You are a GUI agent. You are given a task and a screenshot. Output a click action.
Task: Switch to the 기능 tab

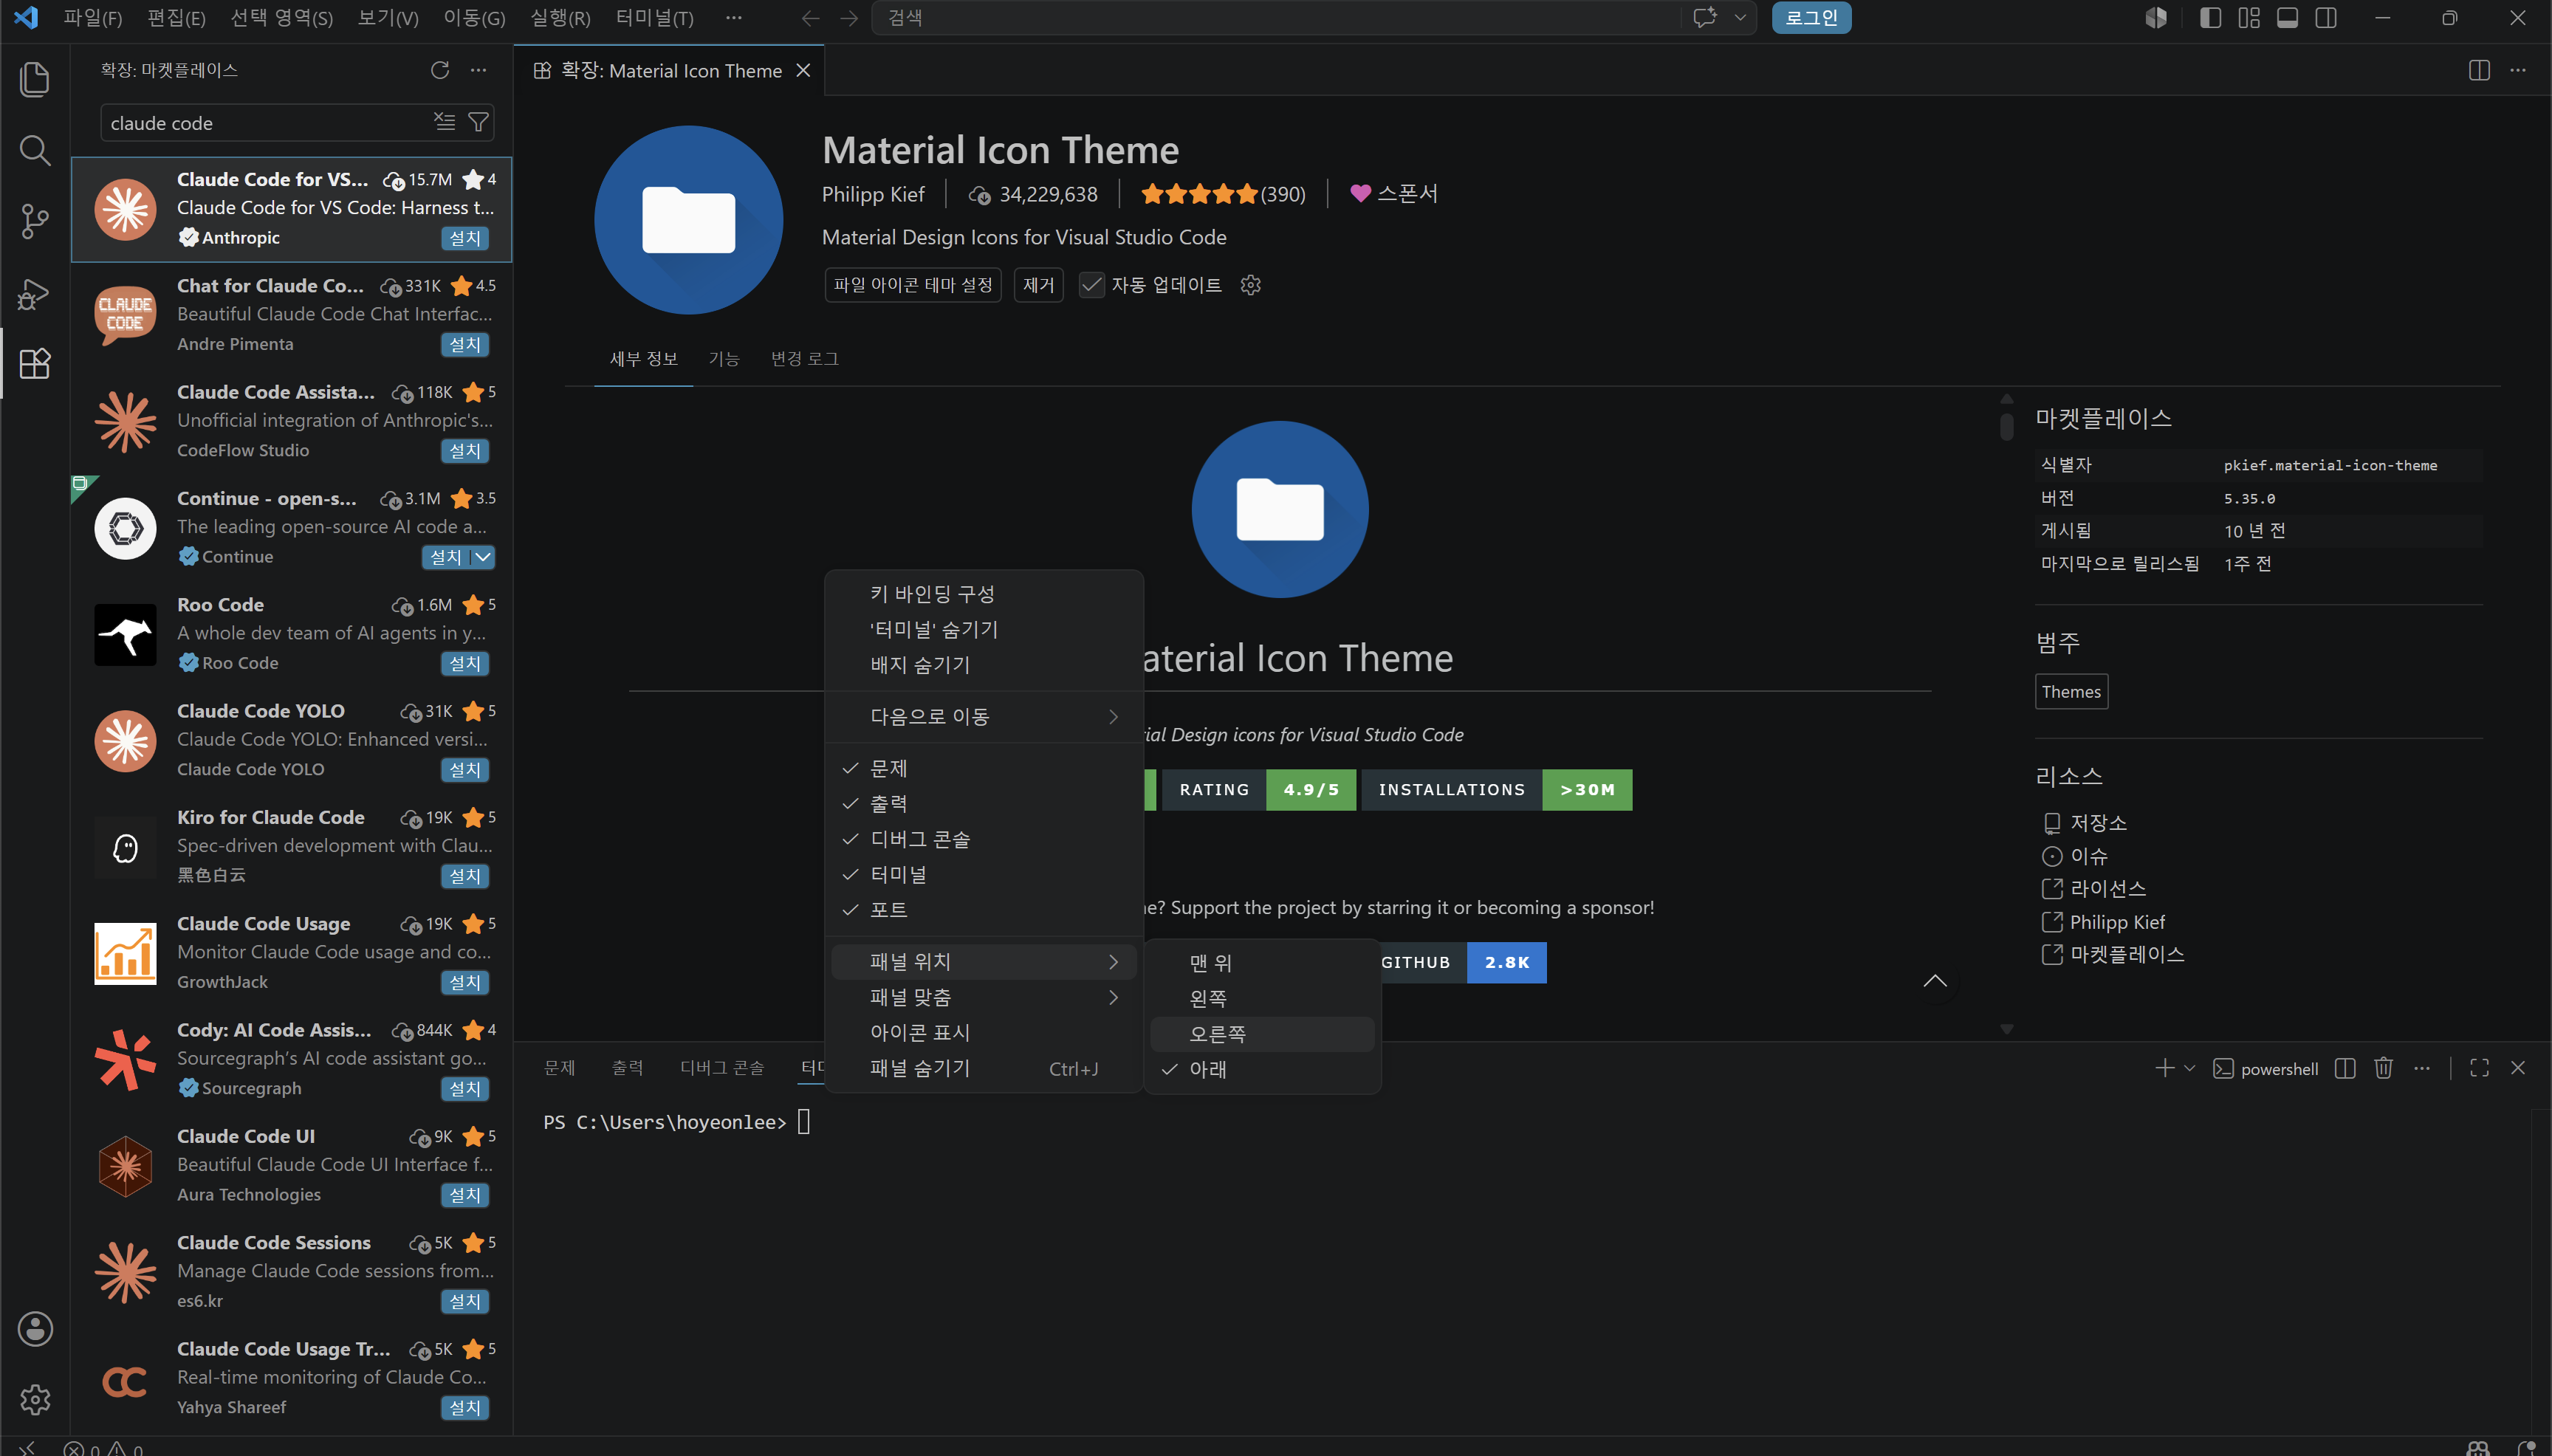coord(724,359)
